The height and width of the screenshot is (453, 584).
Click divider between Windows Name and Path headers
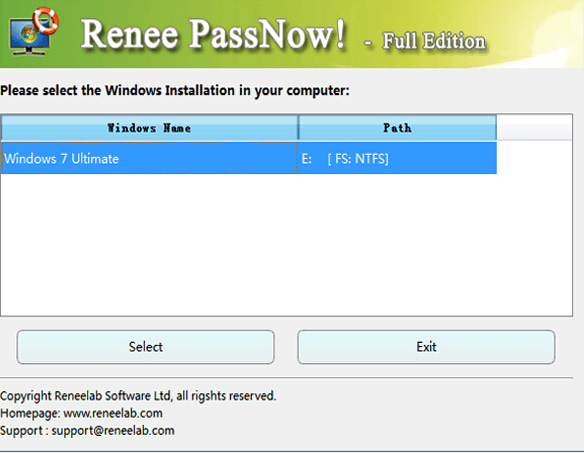point(298,128)
